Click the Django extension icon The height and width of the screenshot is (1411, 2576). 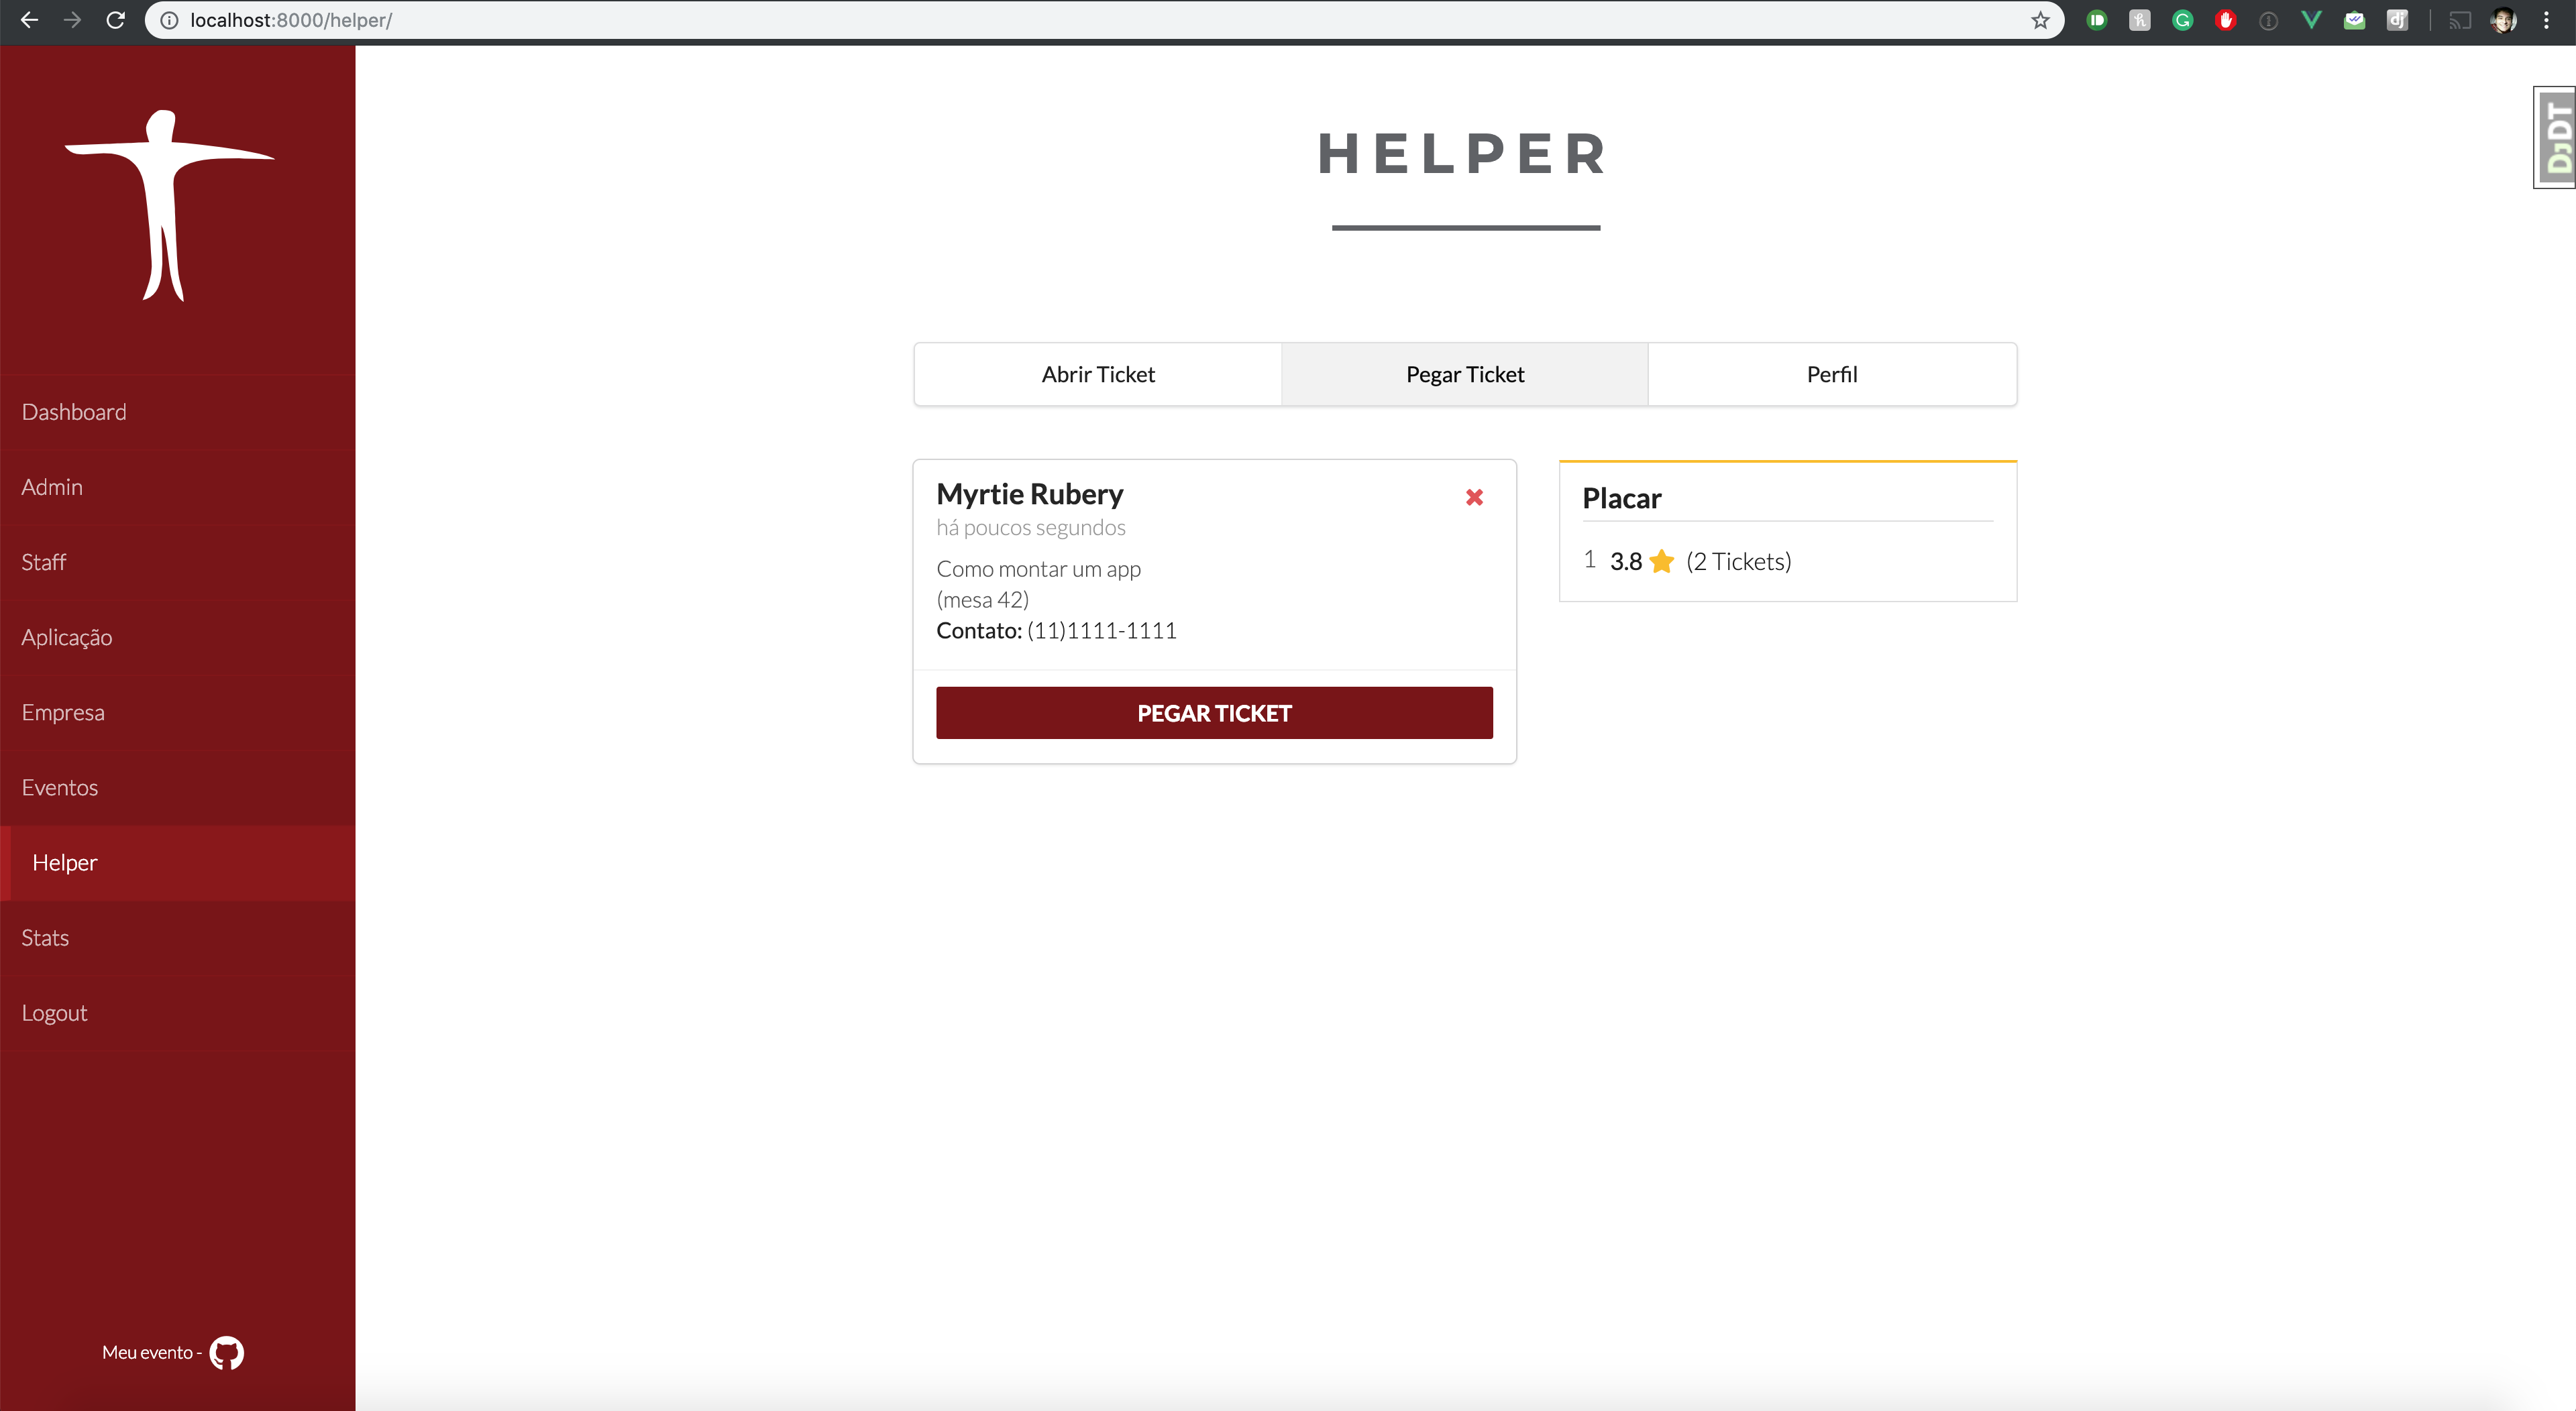(x=2397, y=20)
